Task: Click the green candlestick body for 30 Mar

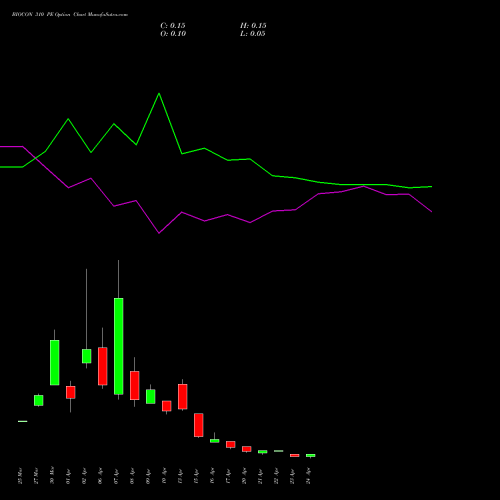Action: click(55, 363)
